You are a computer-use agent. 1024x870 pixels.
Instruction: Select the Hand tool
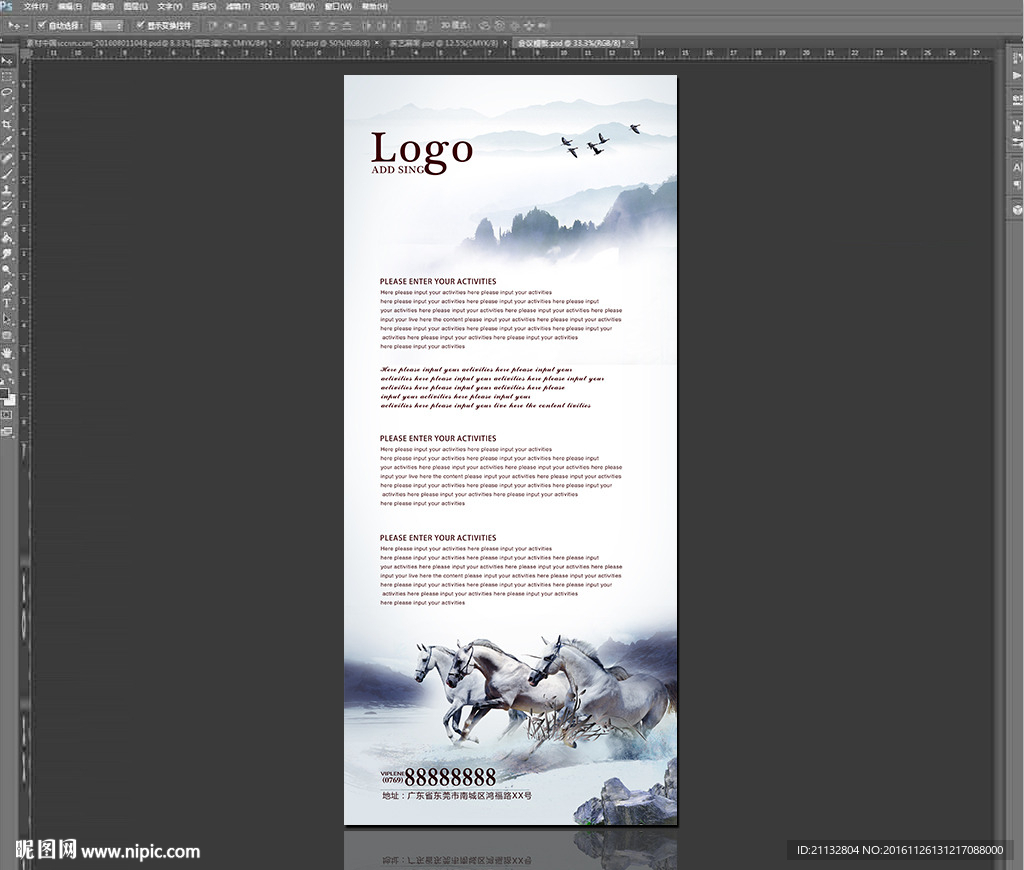[7, 352]
